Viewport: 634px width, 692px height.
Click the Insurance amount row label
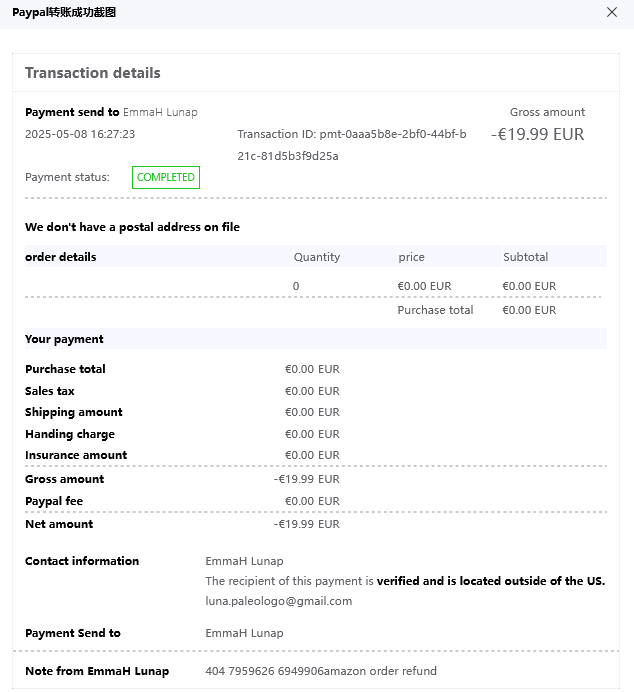(x=76, y=455)
